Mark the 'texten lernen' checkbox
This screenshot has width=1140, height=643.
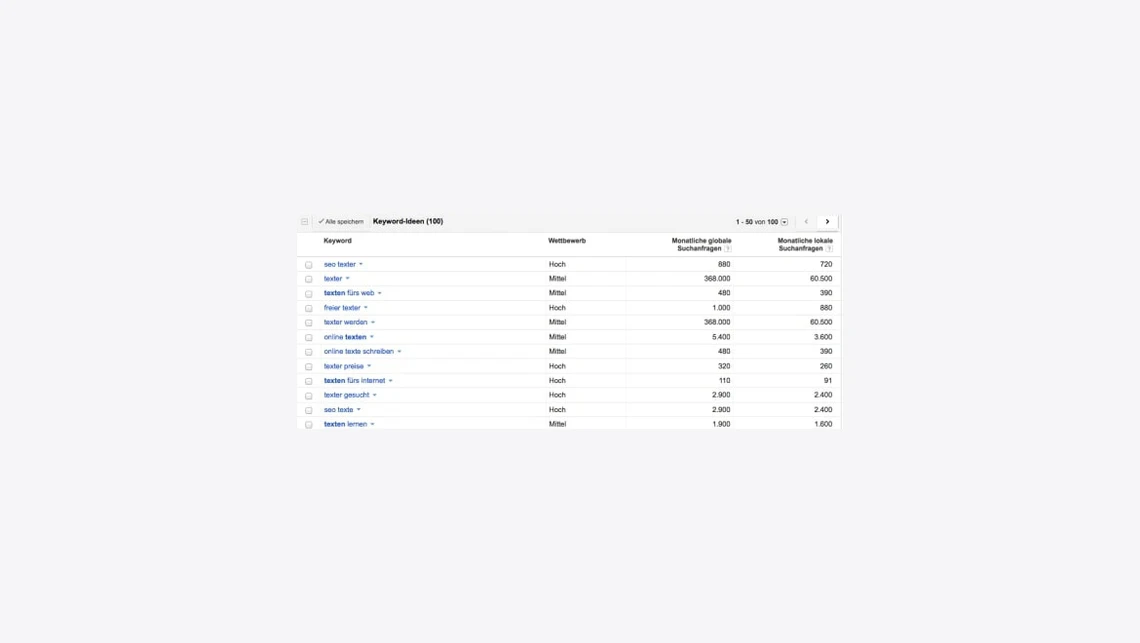[309, 425]
